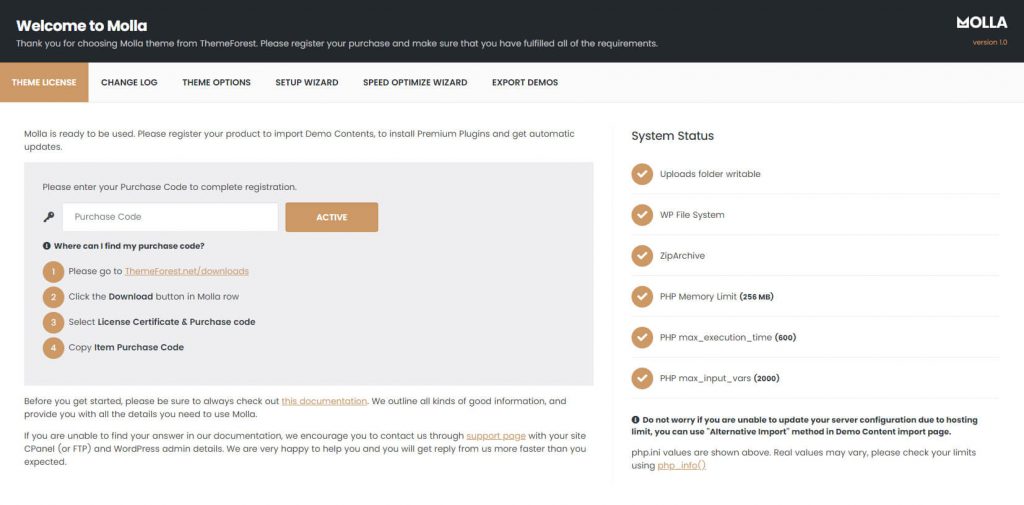The image size is (1024, 505).
Task: Click the WP File System check icon
Action: (642, 215)
